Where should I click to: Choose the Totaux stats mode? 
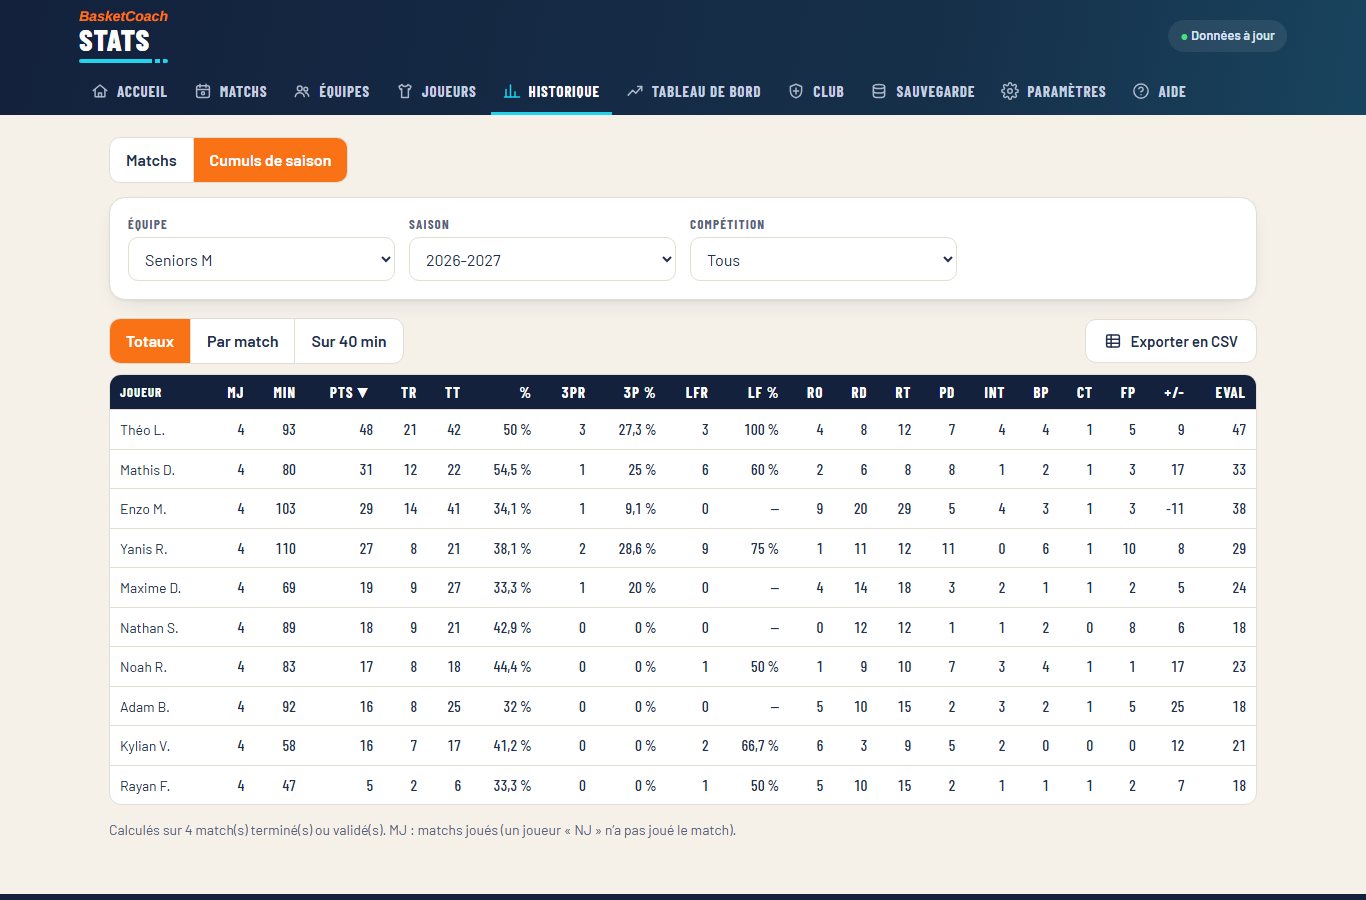point(150,341)
